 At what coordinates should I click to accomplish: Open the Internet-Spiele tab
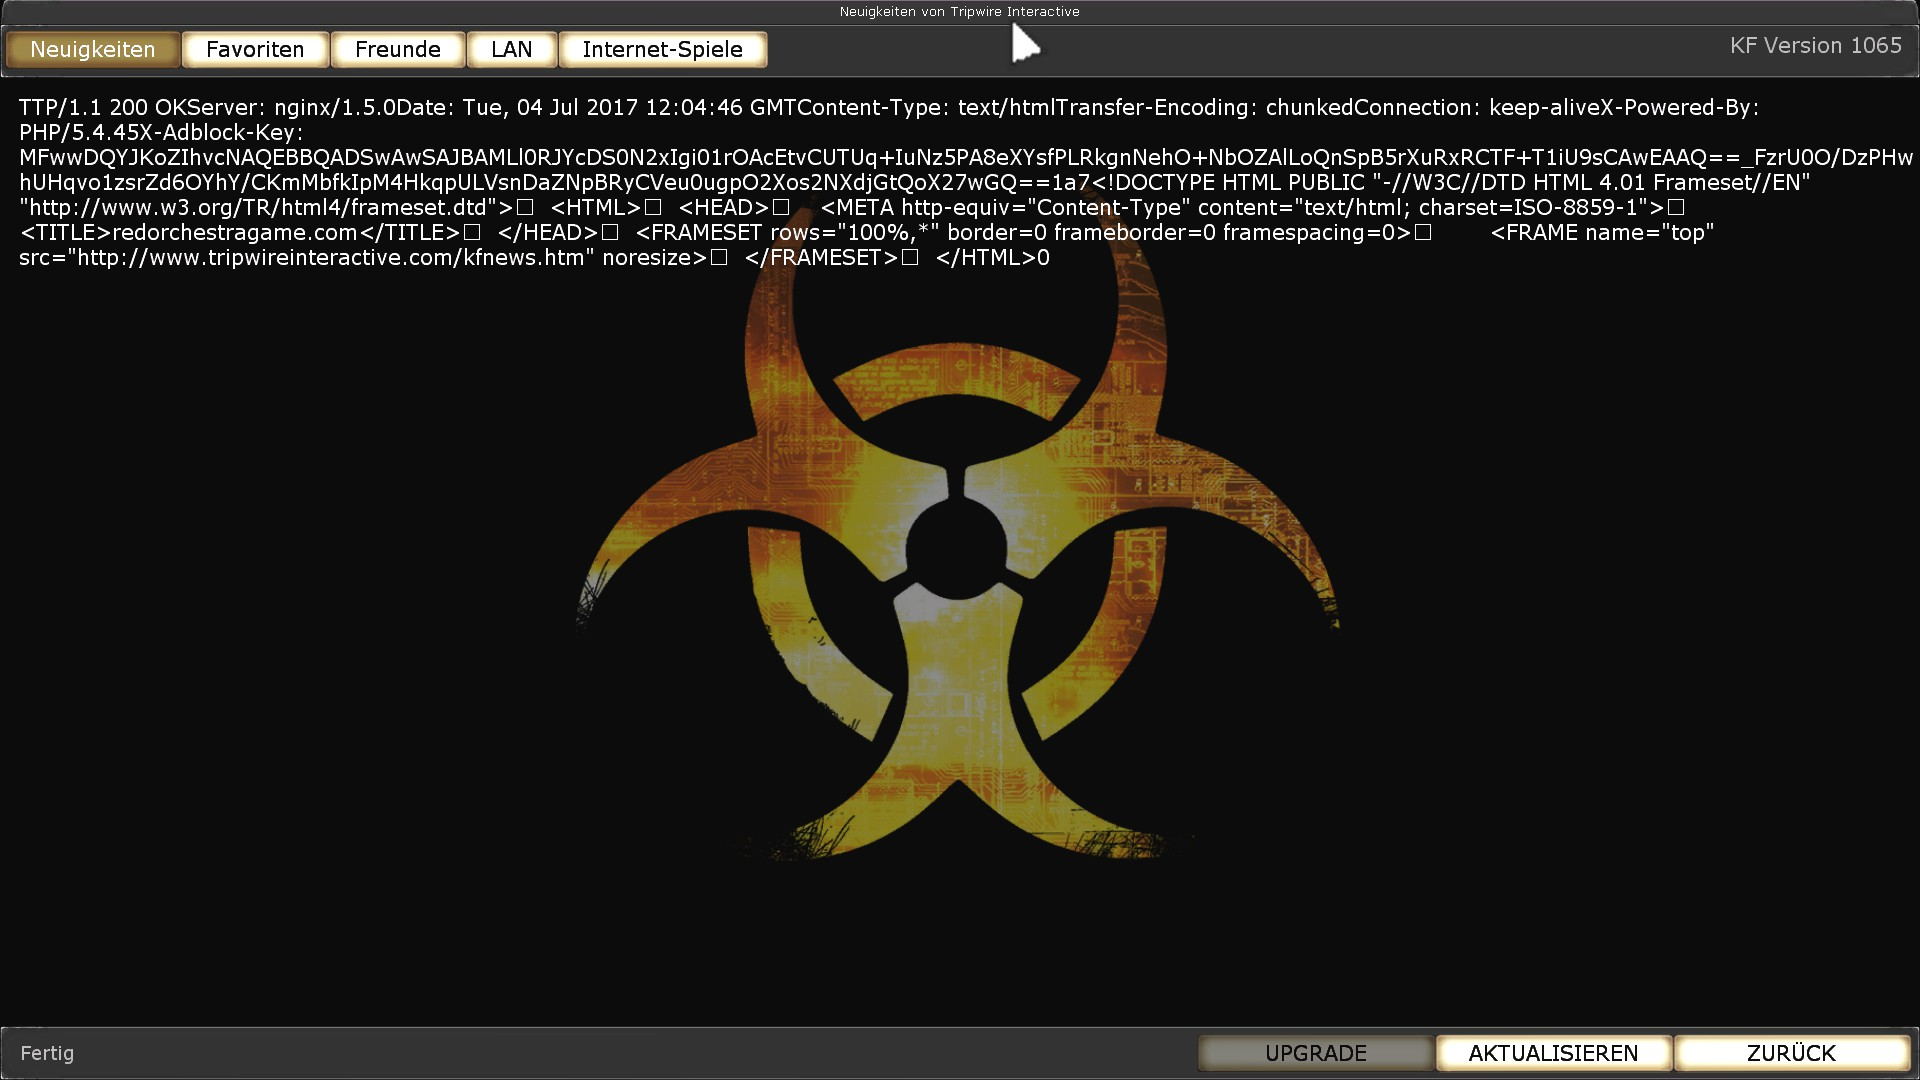point(663,50)
